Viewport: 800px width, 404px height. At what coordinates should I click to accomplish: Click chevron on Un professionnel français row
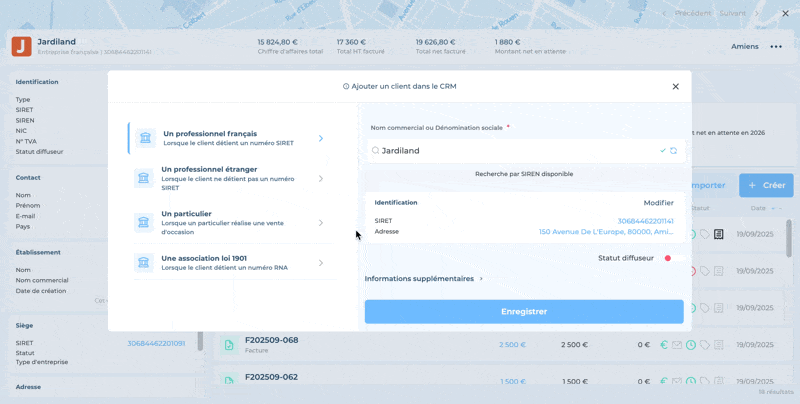point(321,138)
